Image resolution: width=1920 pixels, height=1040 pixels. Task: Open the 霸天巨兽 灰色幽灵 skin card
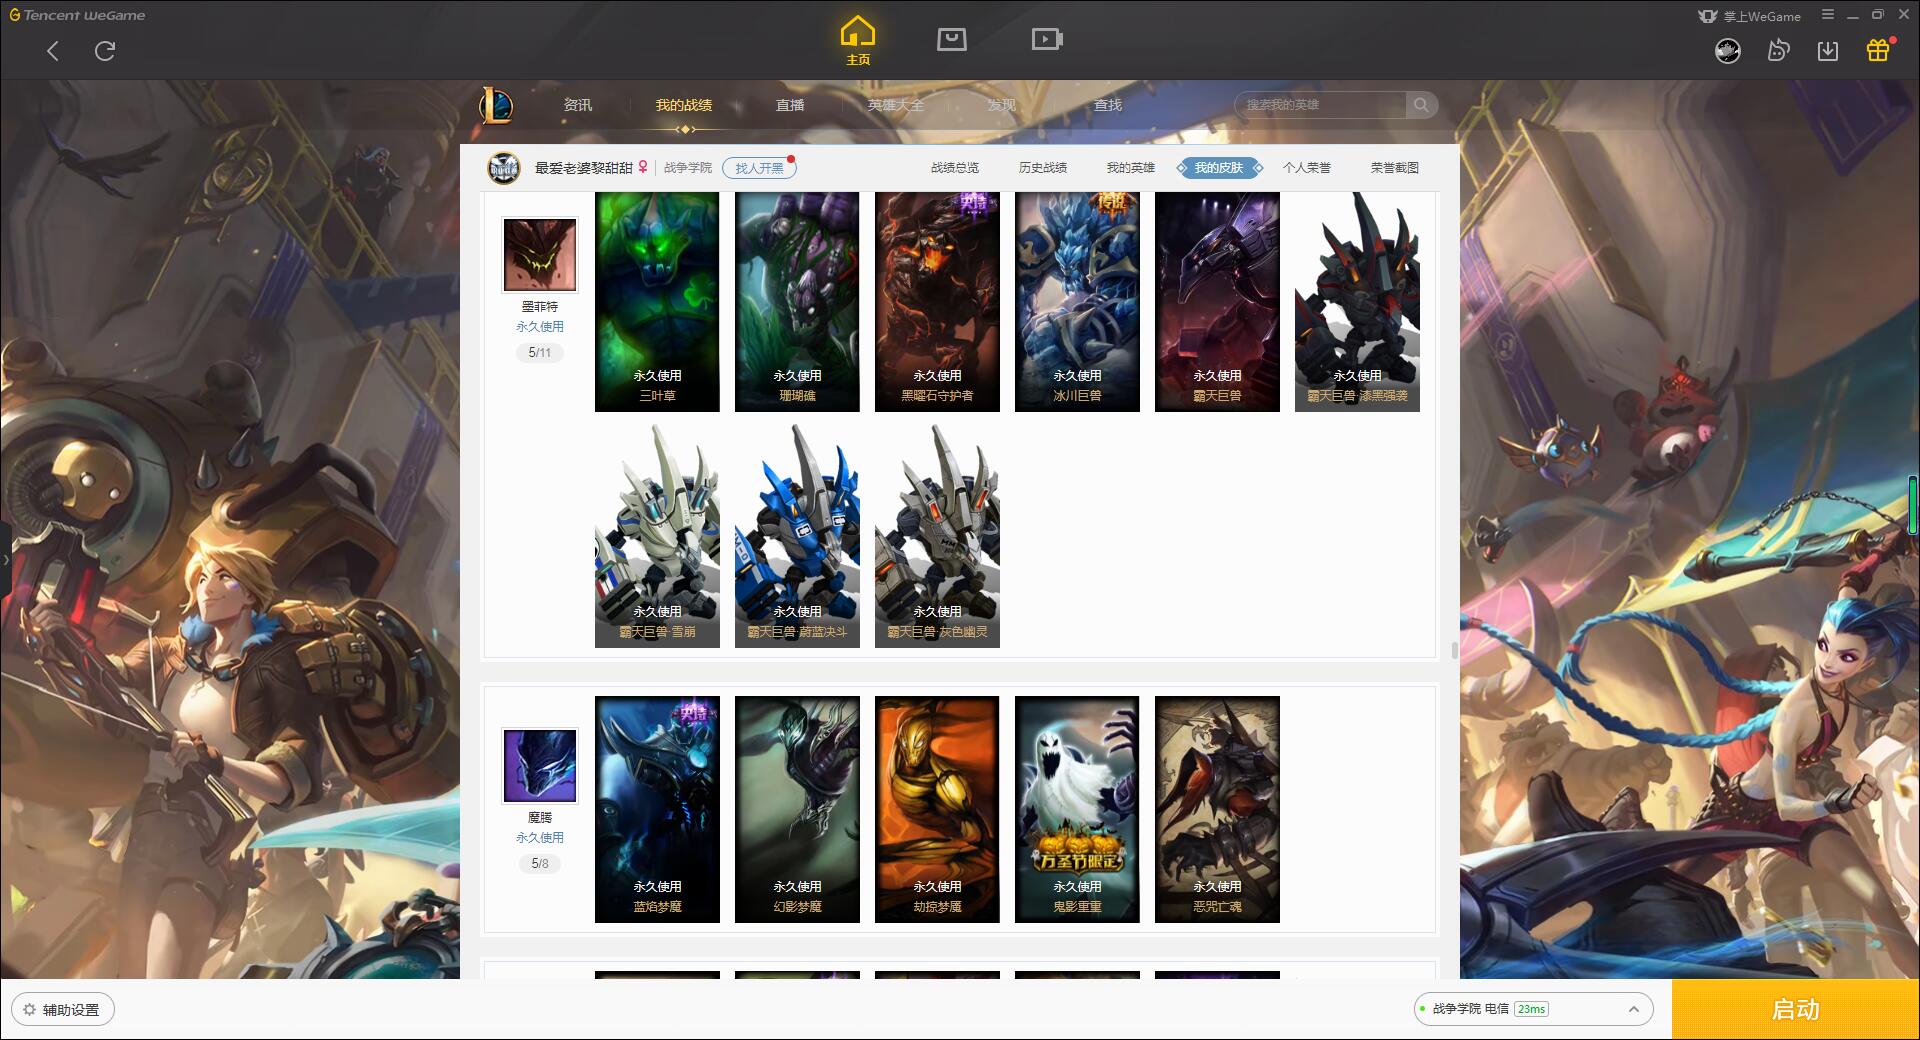coord(937,535)
